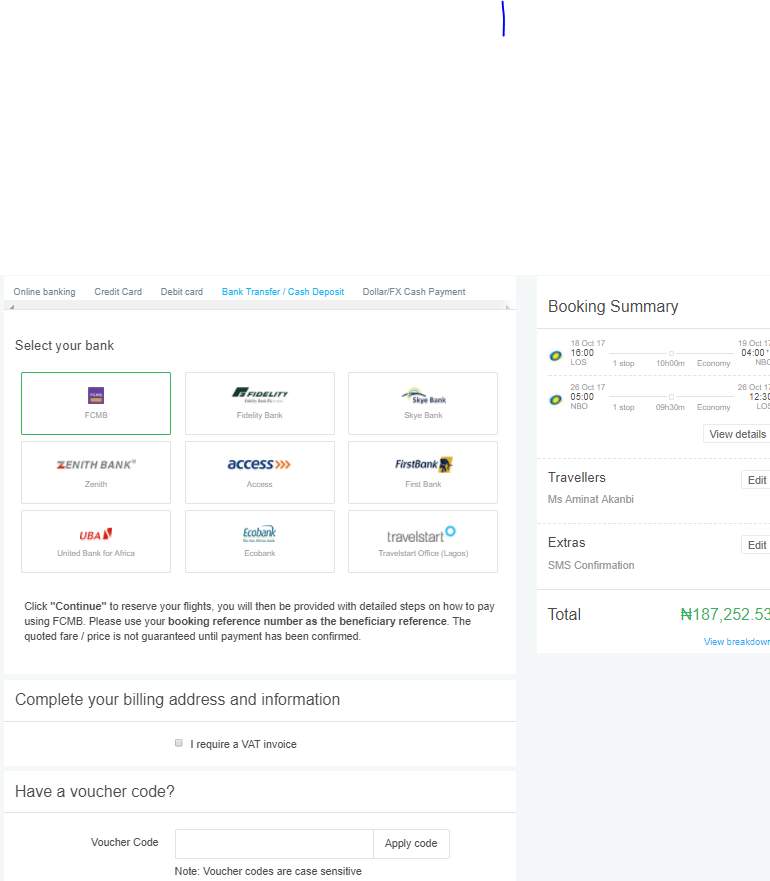Click the Apply code button
Screen dimensions: 770x881
[411, 843]
